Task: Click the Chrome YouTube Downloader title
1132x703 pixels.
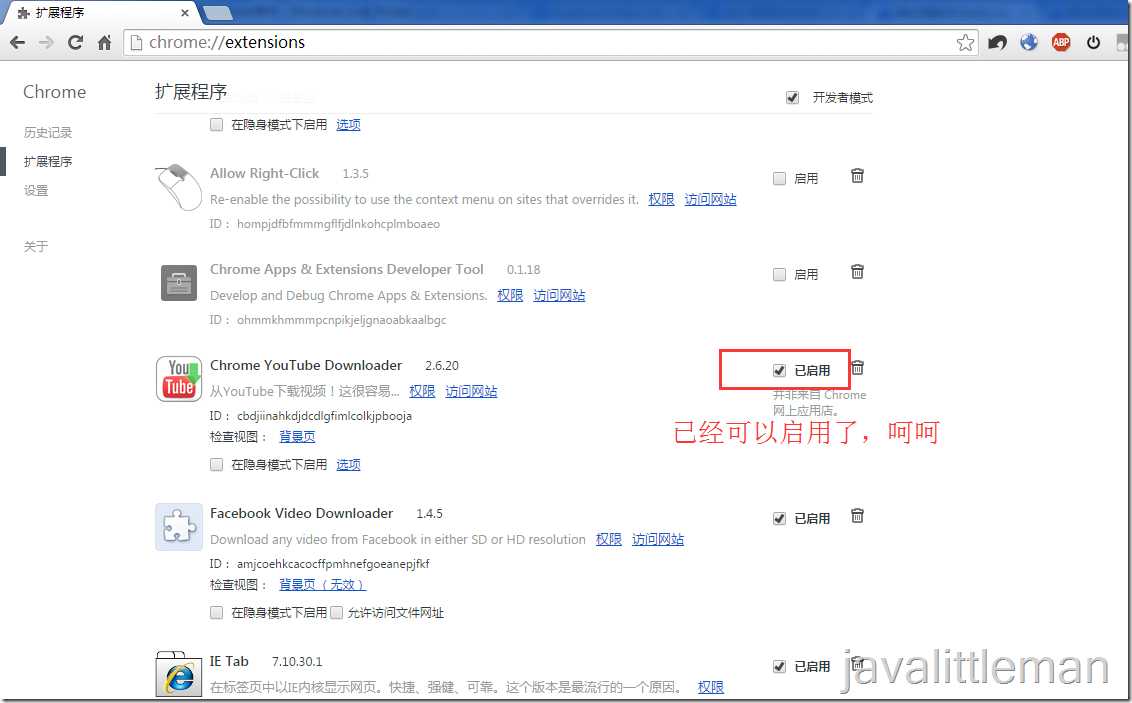Action: pos(306,365)
